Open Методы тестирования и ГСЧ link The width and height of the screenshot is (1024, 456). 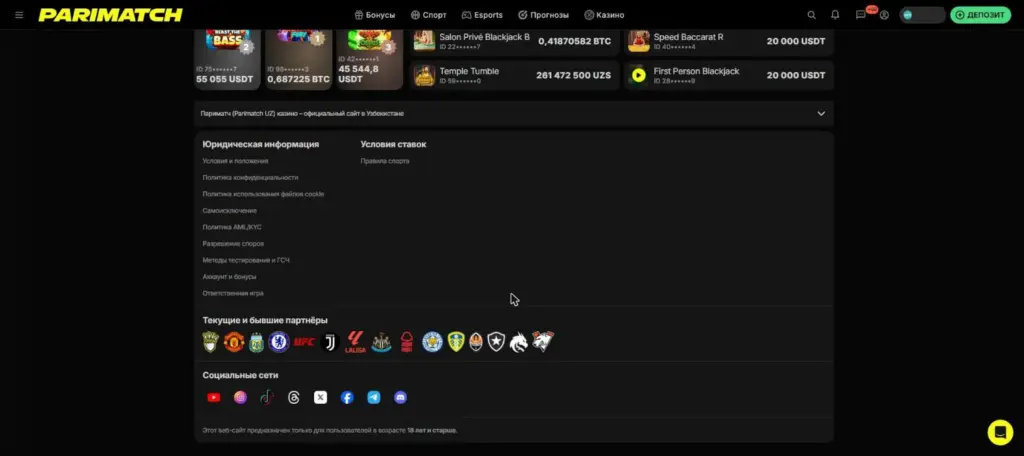246,260
